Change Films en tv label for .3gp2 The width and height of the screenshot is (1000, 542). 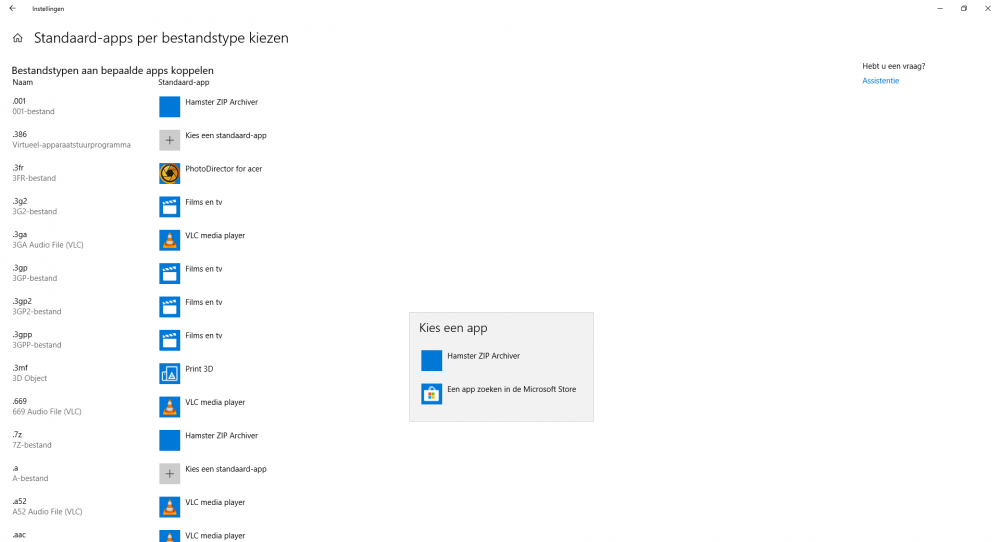pos(203,302)
